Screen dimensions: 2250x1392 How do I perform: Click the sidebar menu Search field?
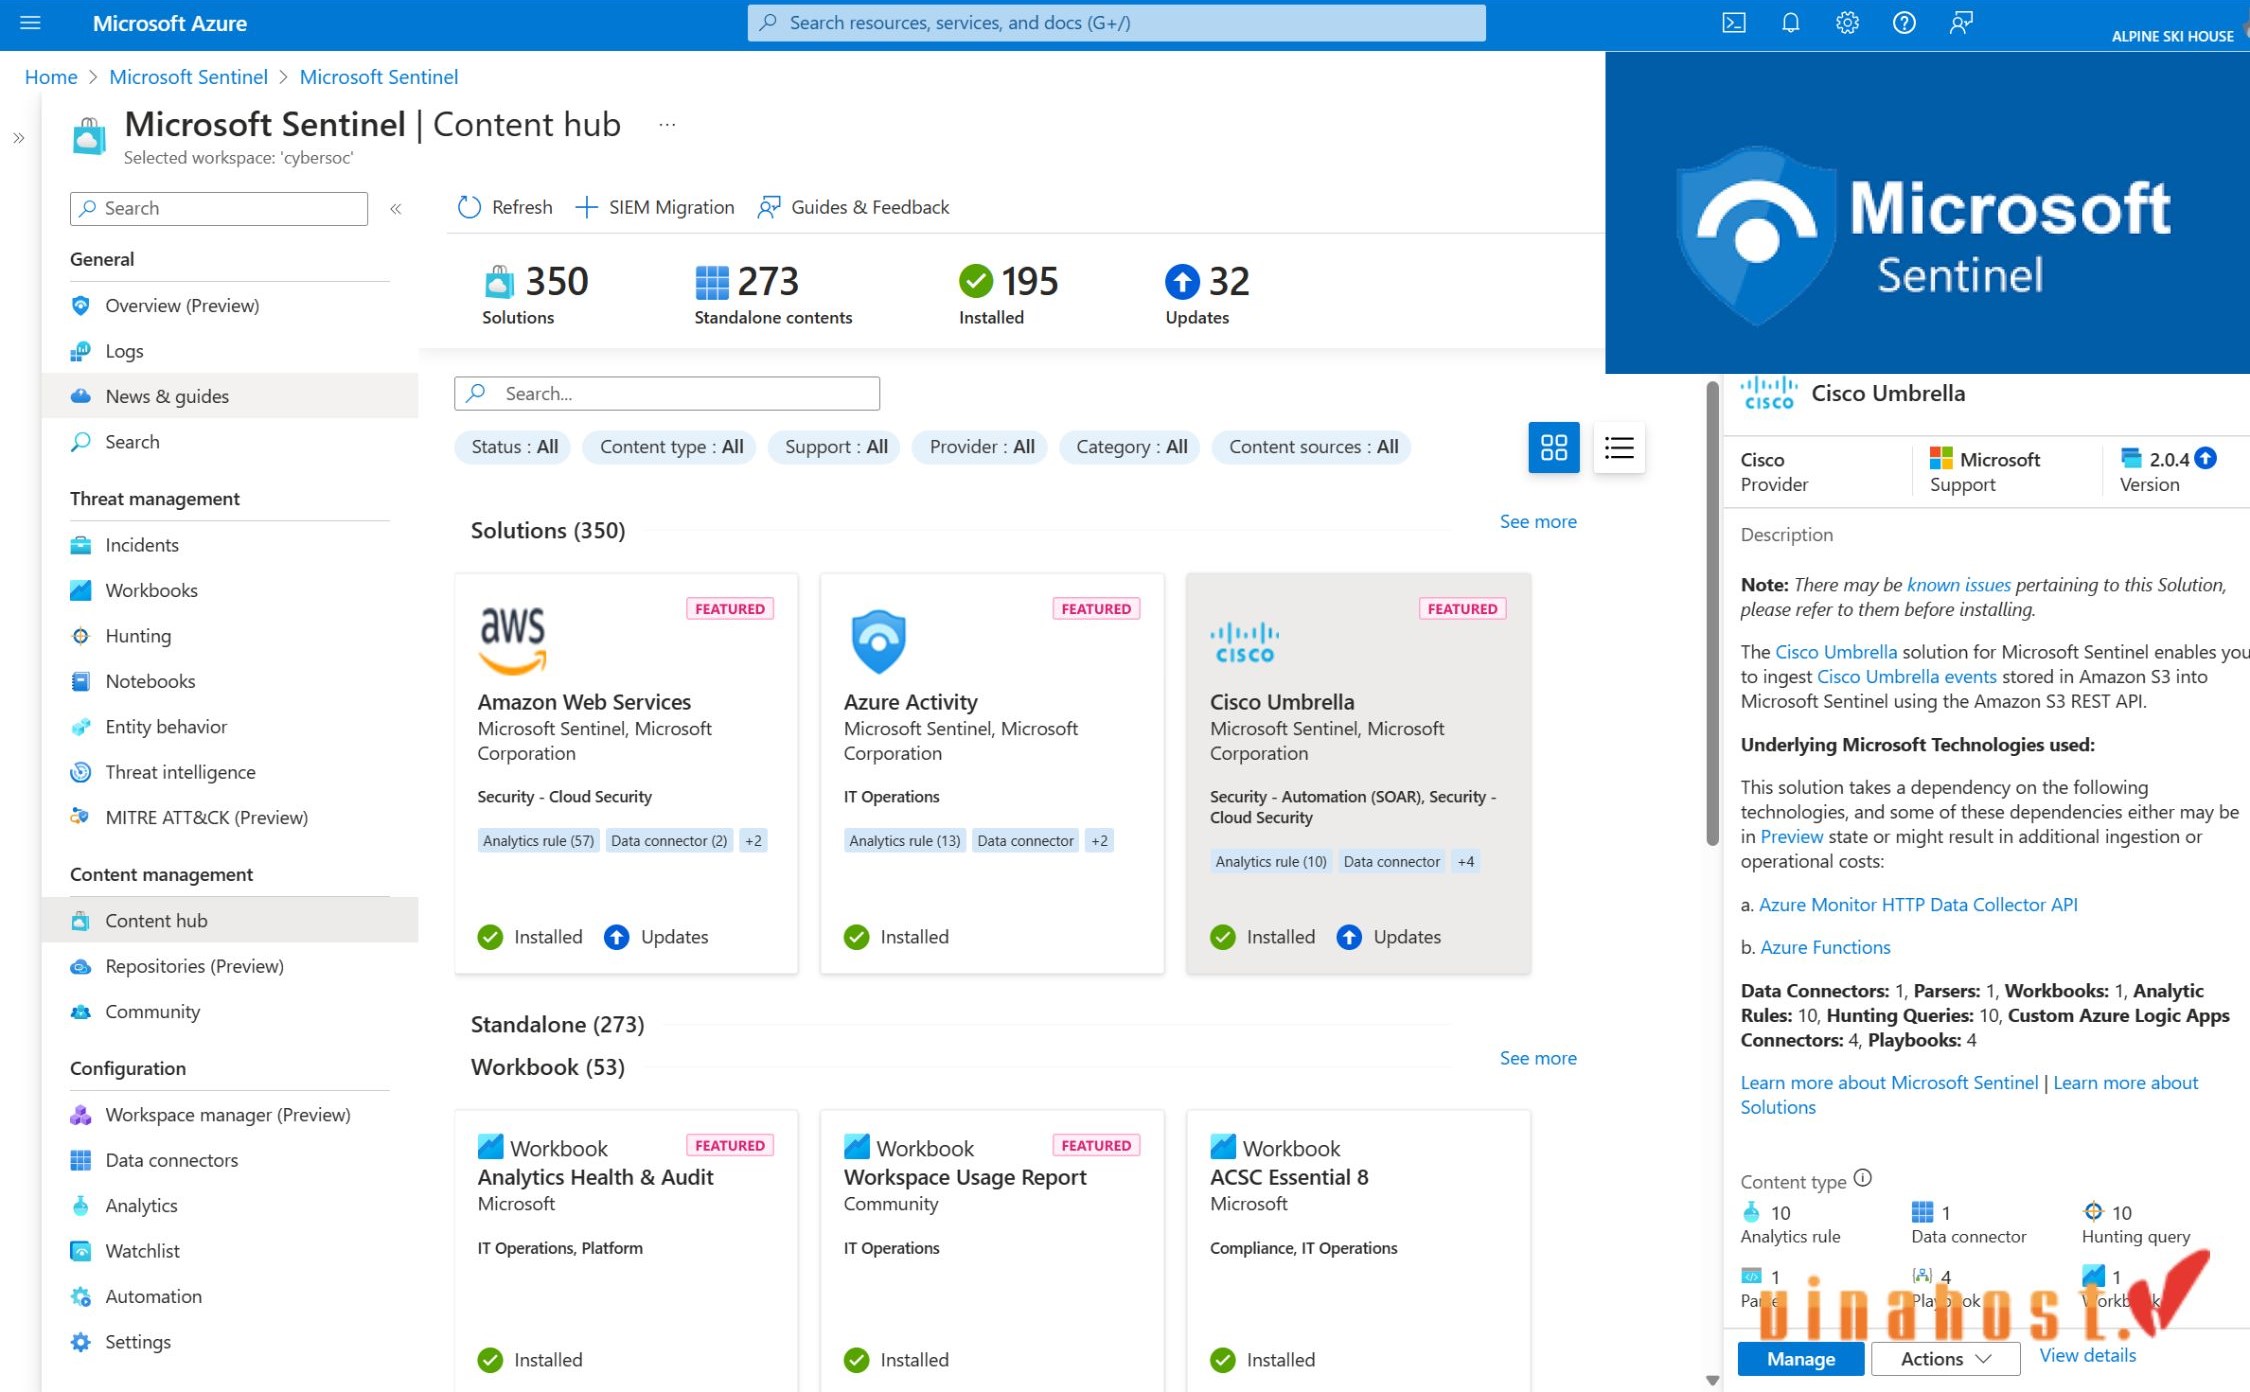click(219, 208)
